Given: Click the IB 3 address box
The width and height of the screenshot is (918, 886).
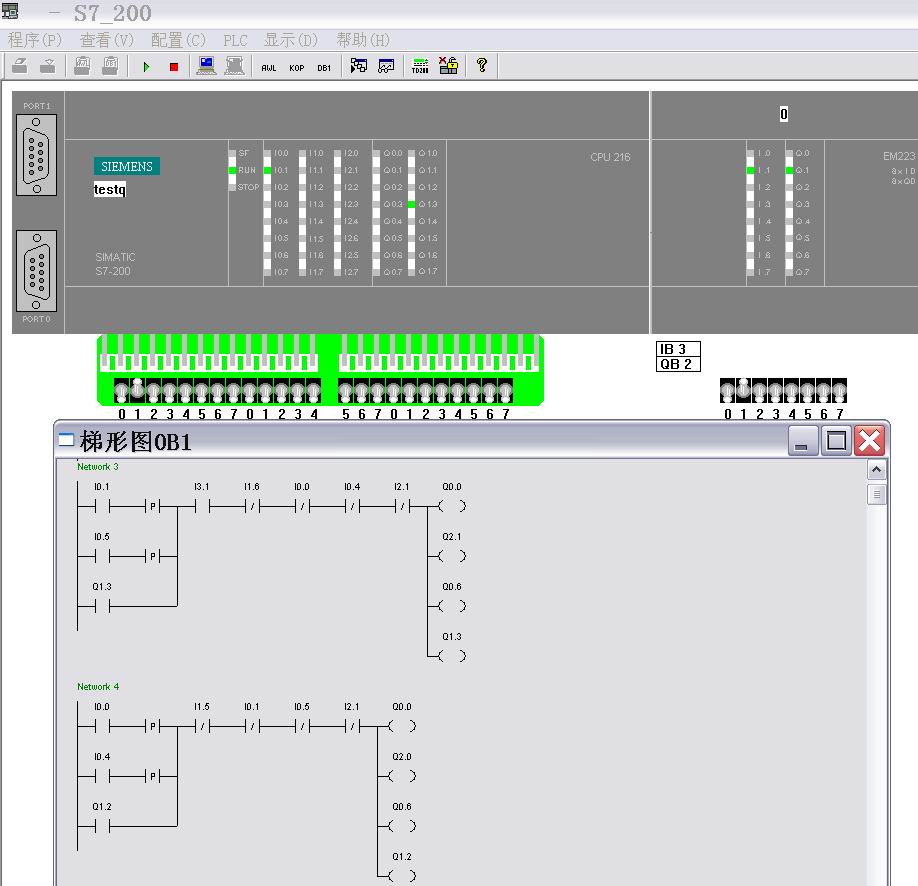Looking at the screenshot, I should tap(678, 349).
